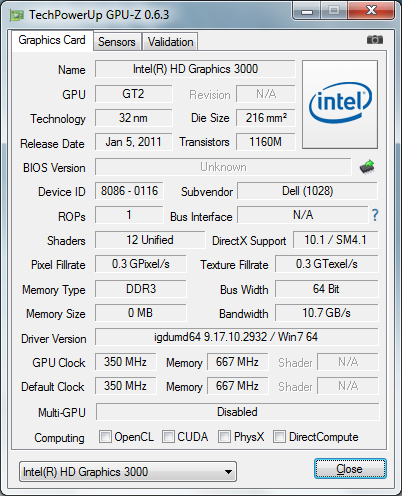Expand the GPU list dropdown arrow
The width and height of the screenshot is (402, 496).
[228, 472]
